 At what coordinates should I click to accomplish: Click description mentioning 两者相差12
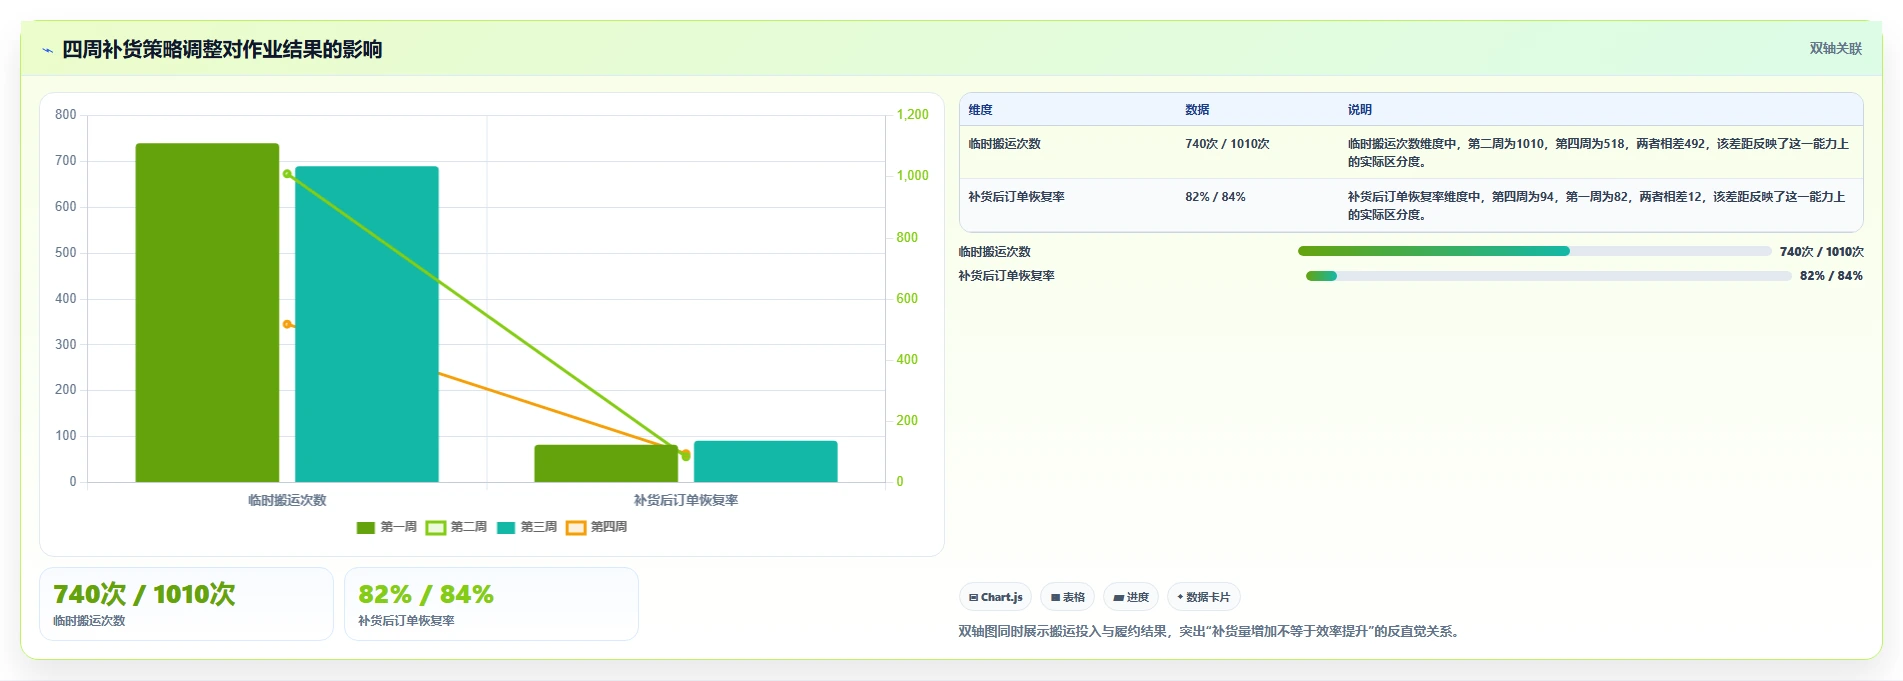point(1596,206)
